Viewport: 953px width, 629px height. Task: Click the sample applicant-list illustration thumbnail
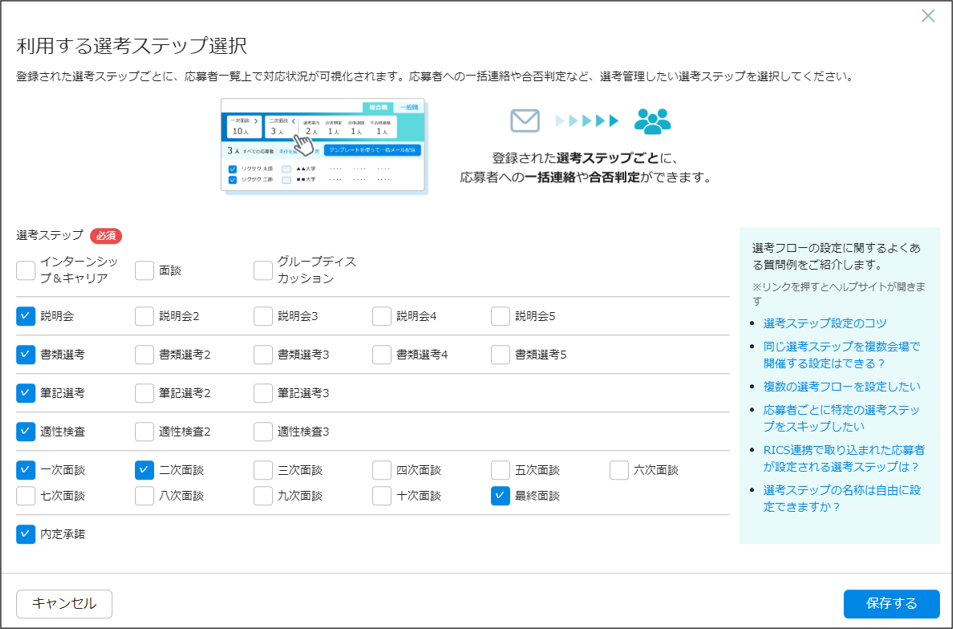click(325, 146)
